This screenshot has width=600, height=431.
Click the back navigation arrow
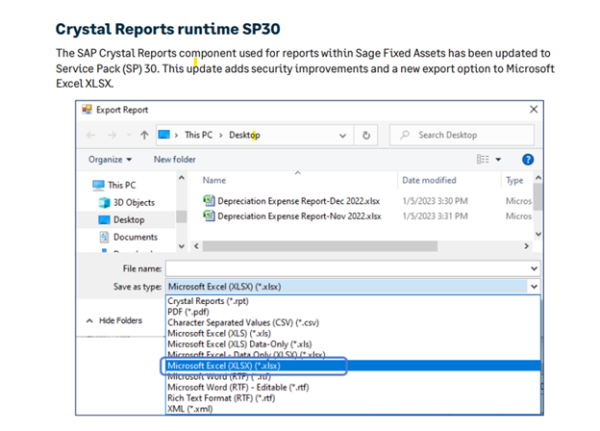[x=91, y=135]
